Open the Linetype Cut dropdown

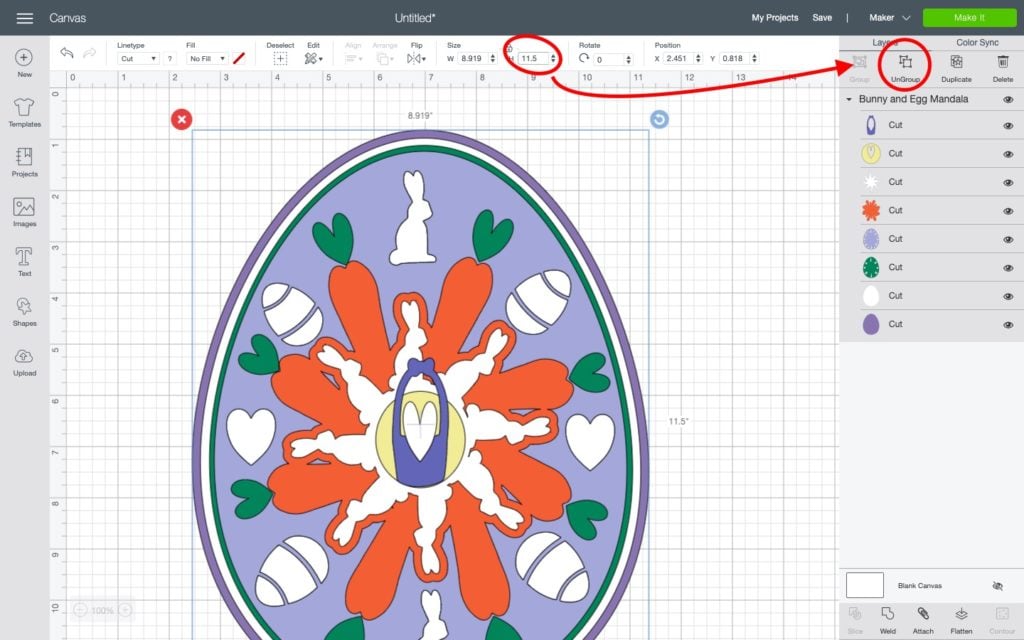click(138, 59)
